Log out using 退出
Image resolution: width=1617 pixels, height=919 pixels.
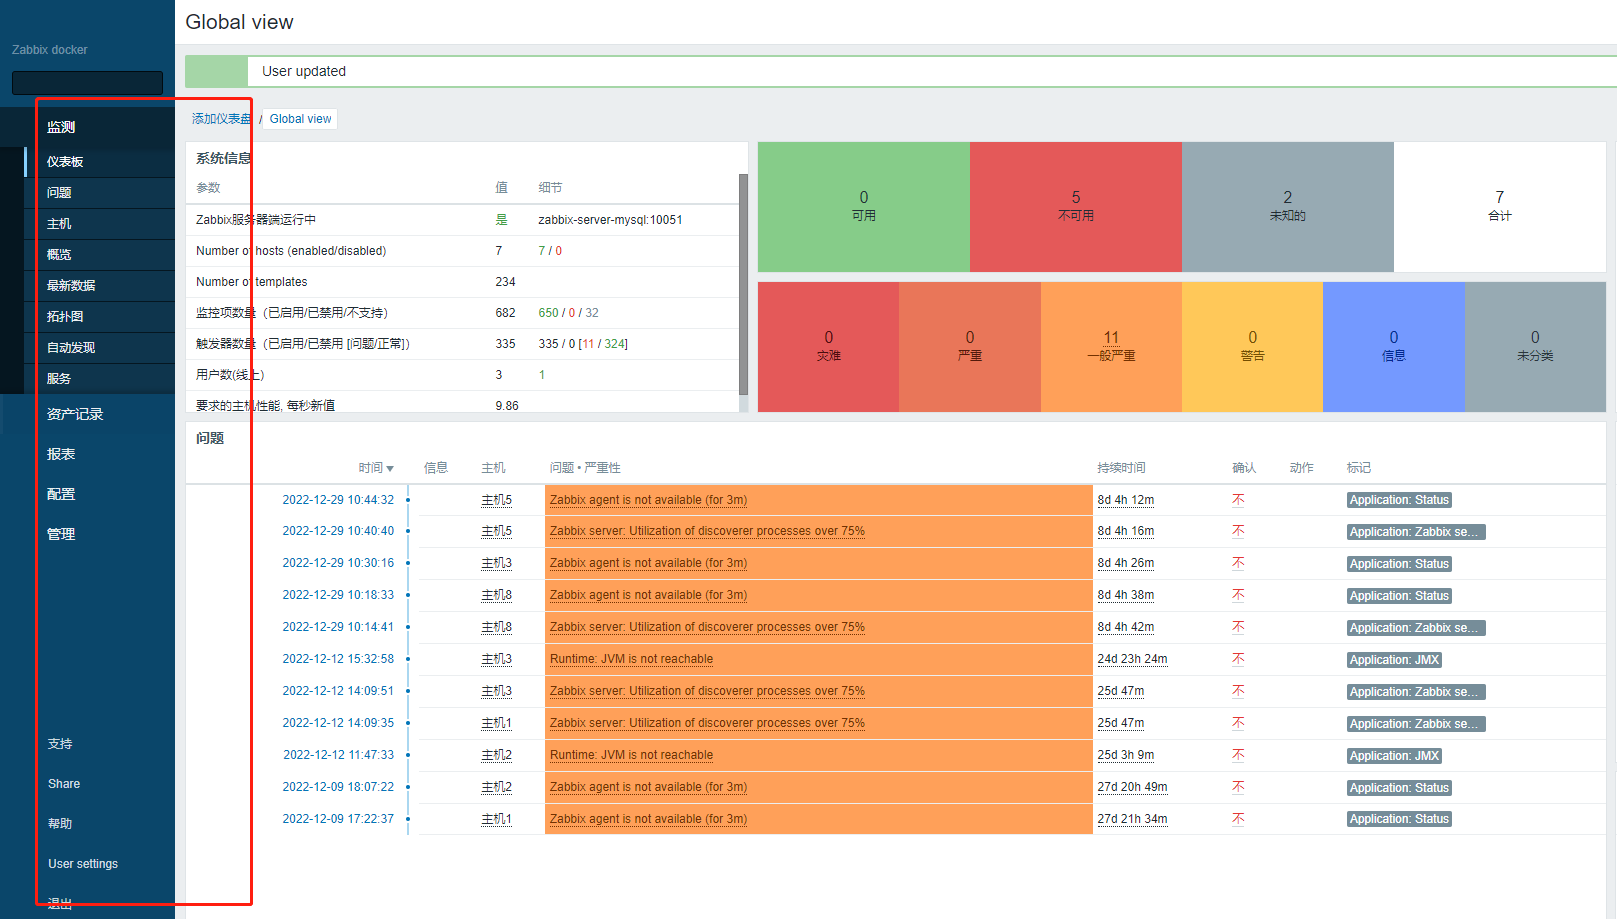(57, 901)
